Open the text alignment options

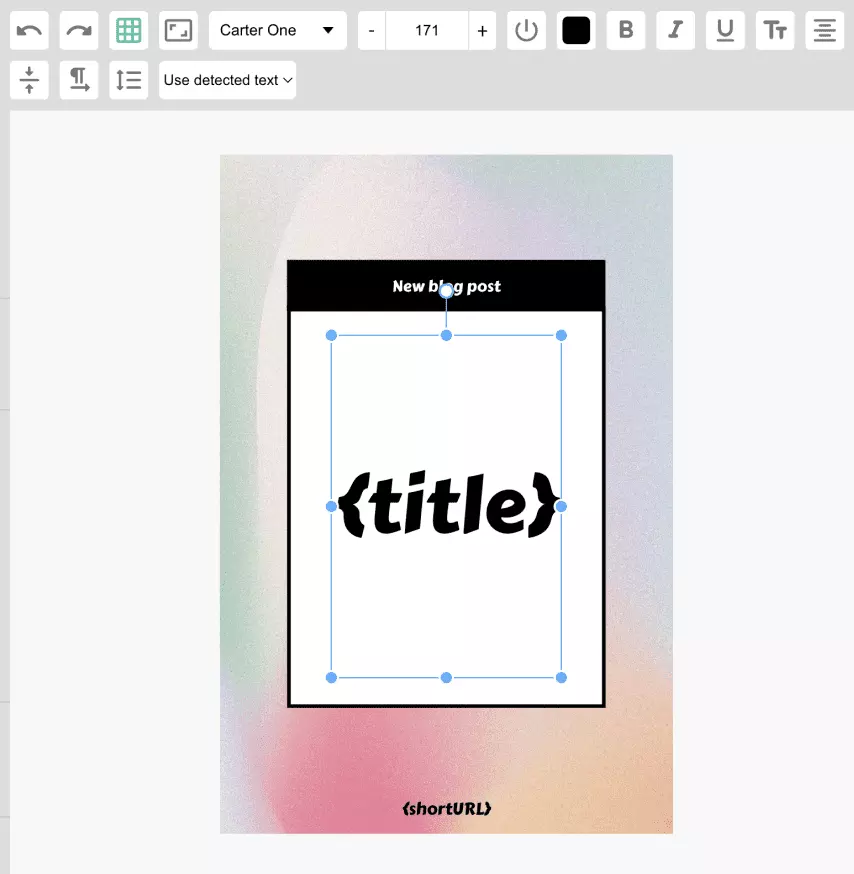tap(824, 30)
